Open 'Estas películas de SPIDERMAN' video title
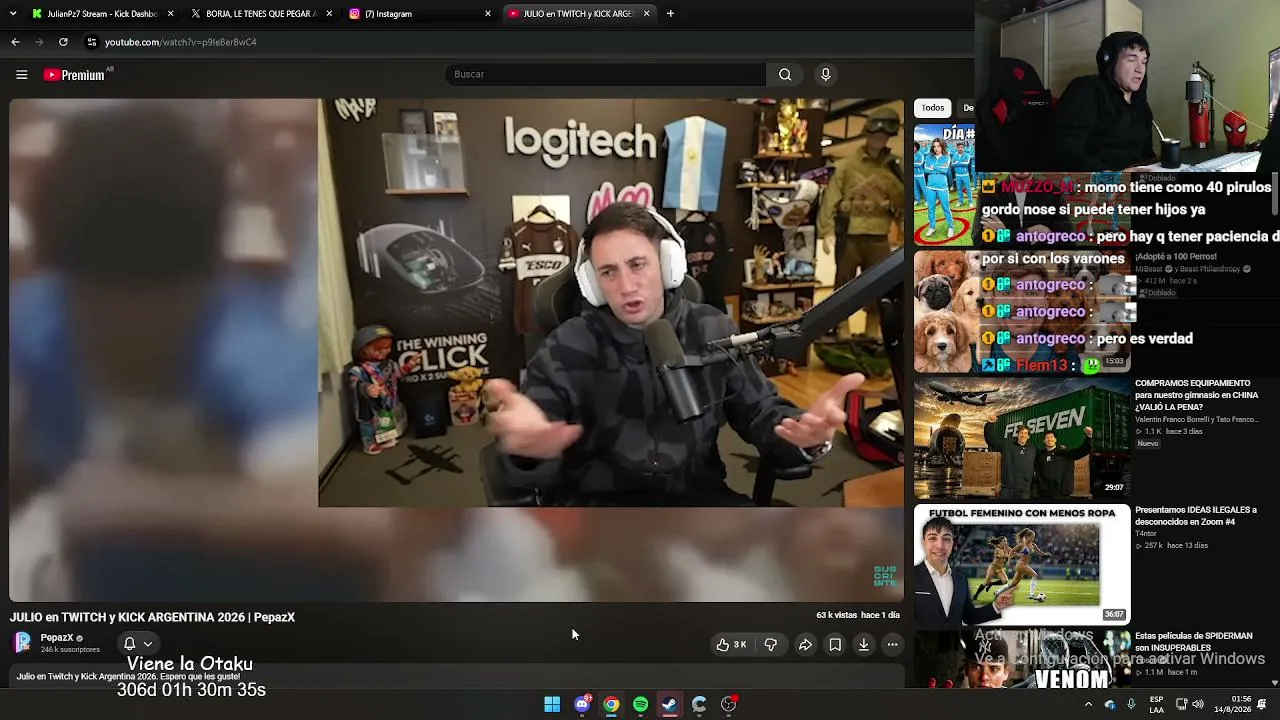 pyautogui.click(x=1194, y=642)
